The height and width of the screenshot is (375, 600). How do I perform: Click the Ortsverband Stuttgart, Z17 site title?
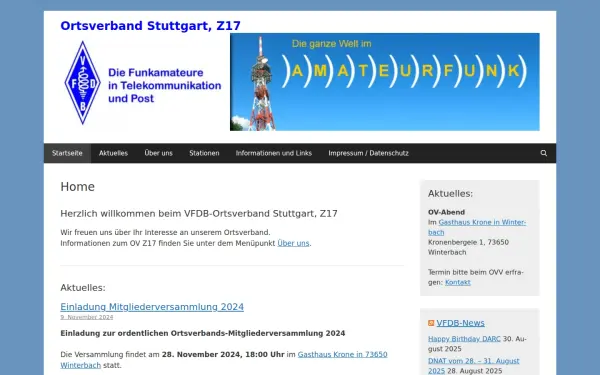click(150, 26)
